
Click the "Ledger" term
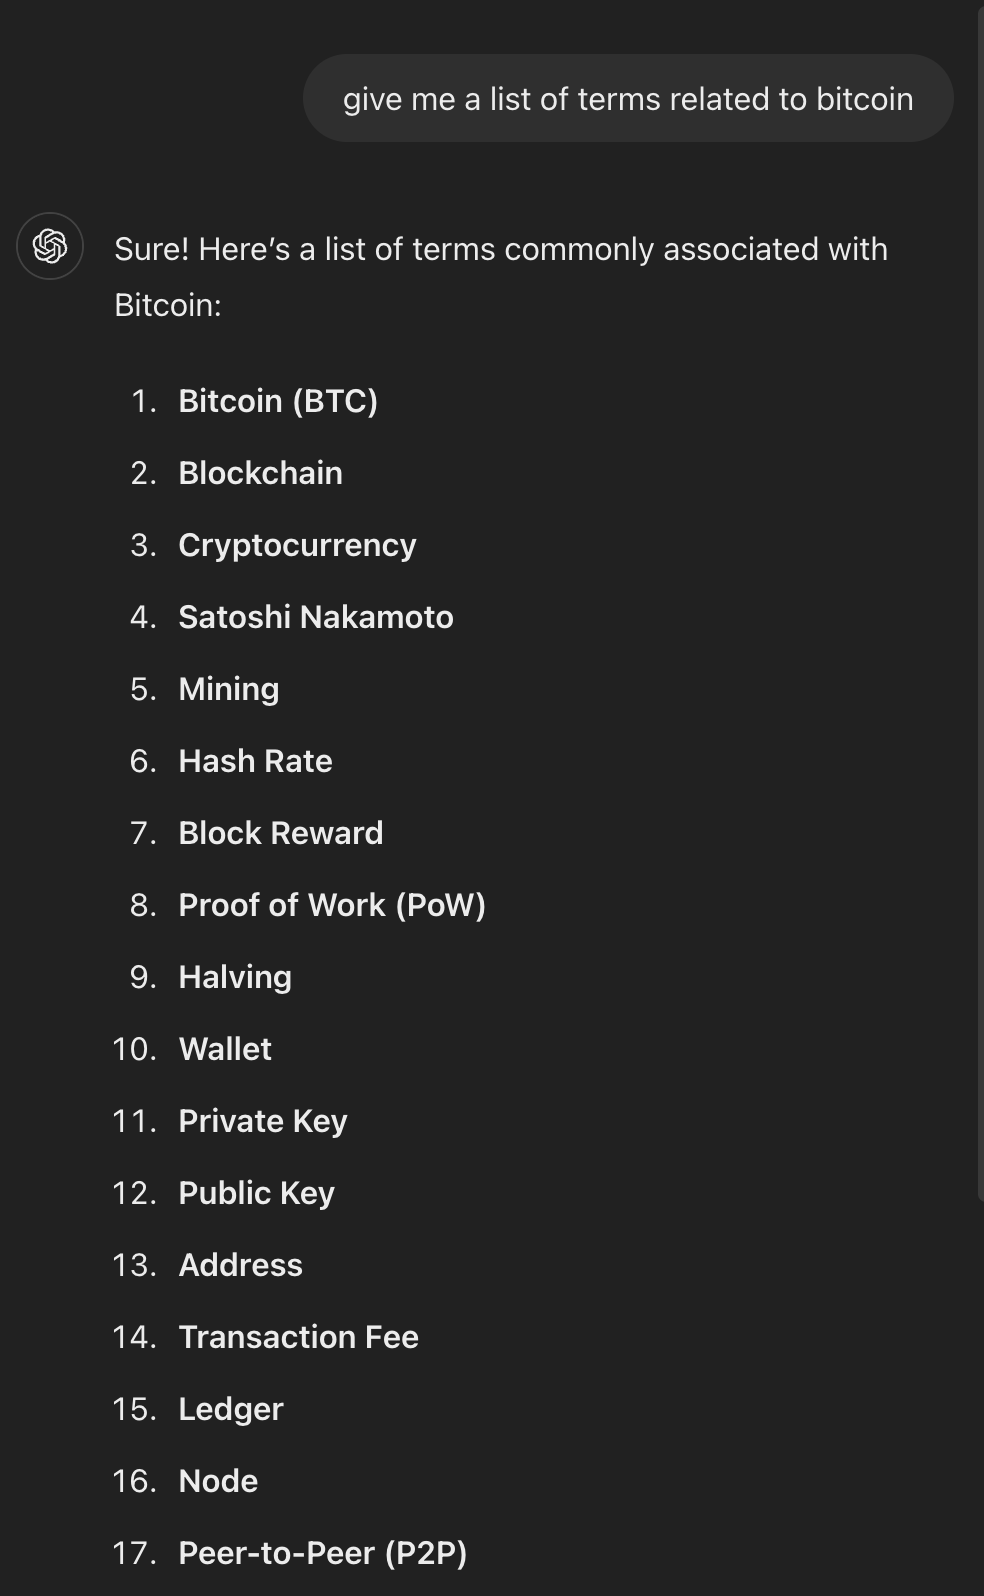tap(231, 1409)
